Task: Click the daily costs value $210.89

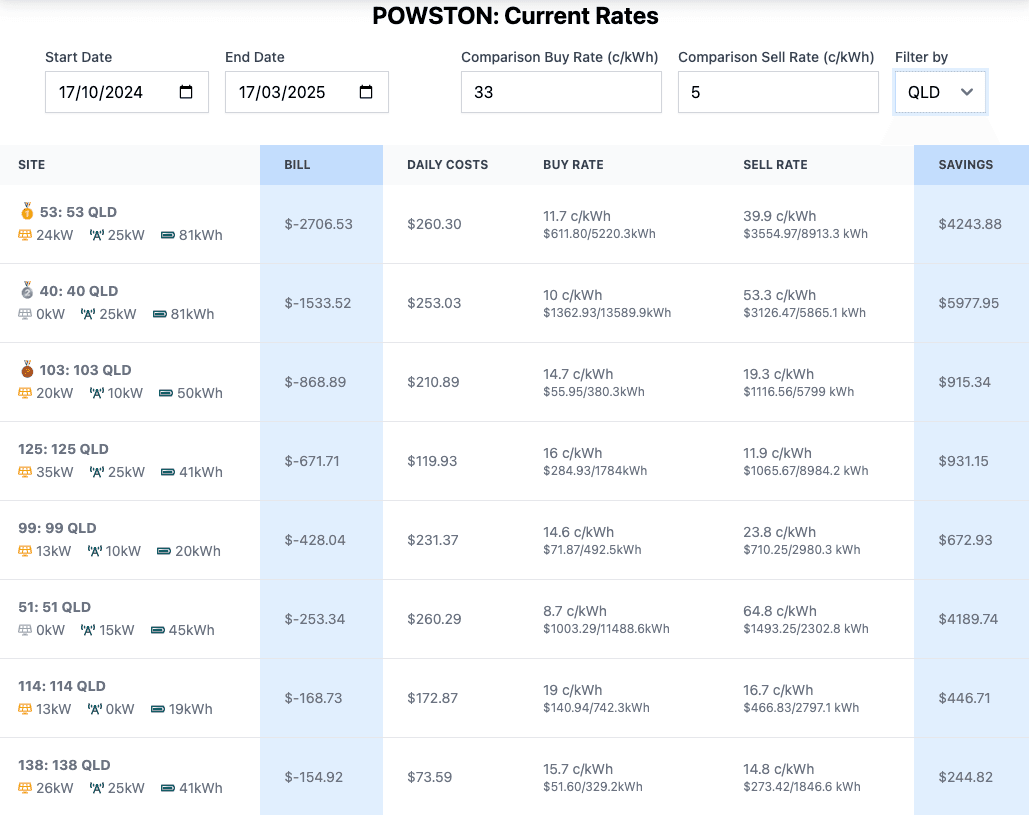Action: pos(433,382)
